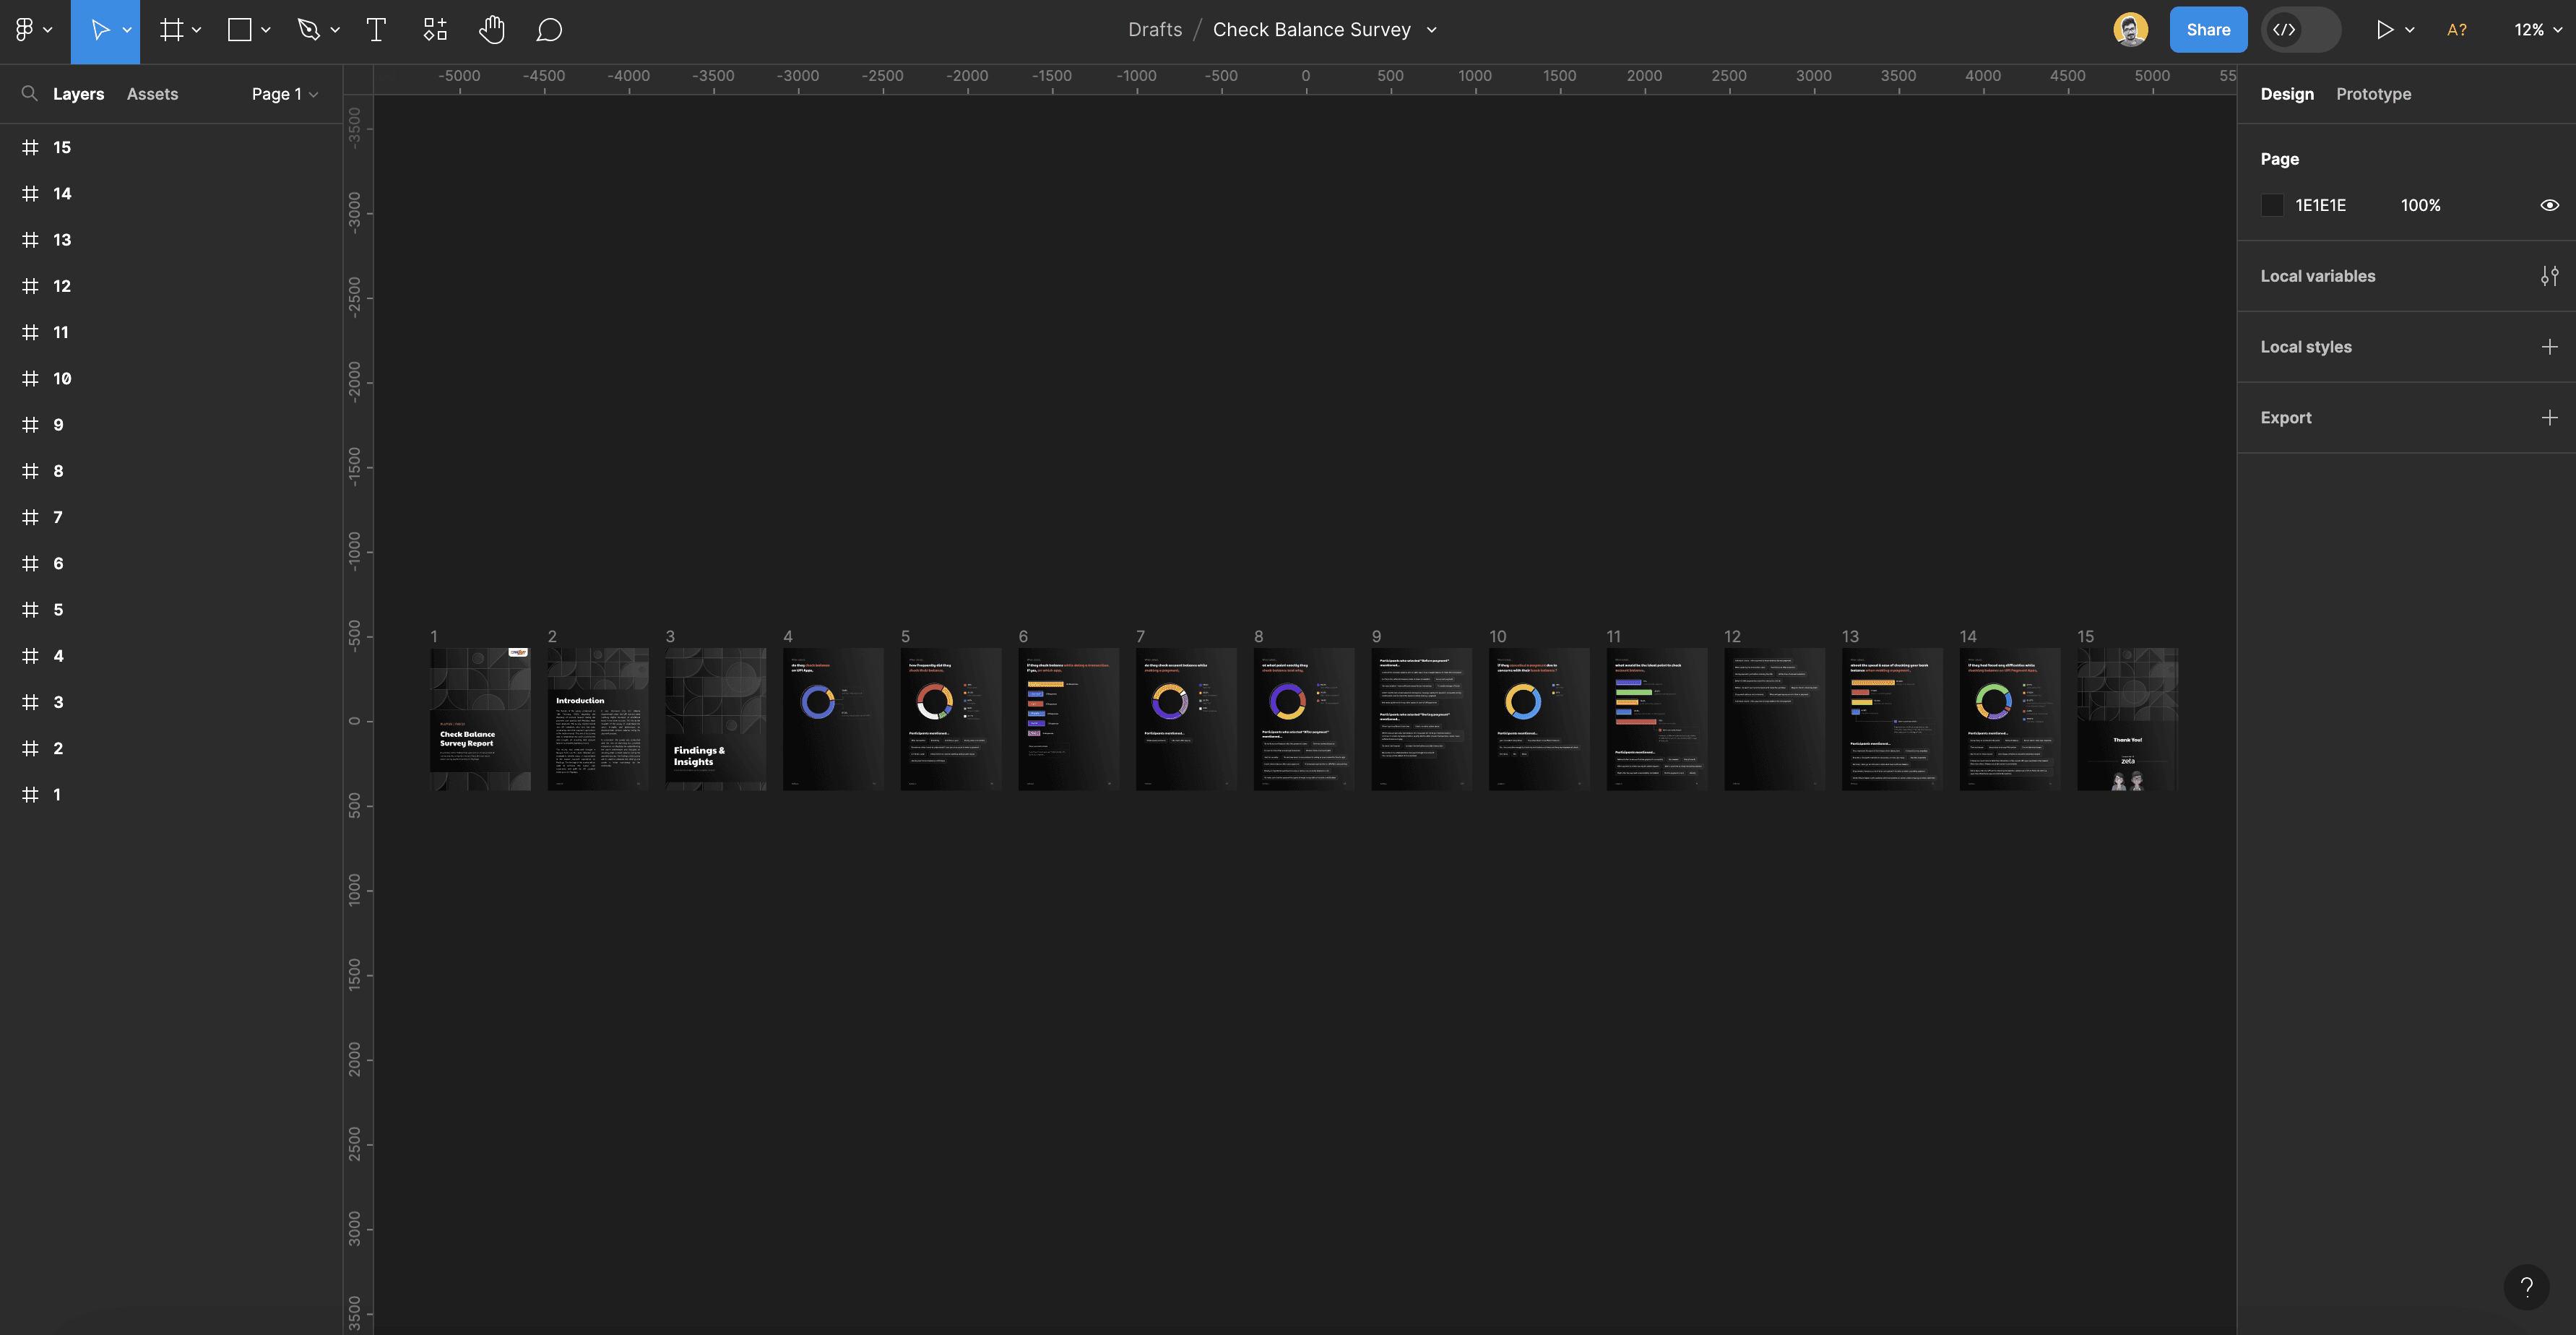Viewport: 2576px width, 1335px height.
Task: Open the Resources components tool
Action: (x=435, y=30)
